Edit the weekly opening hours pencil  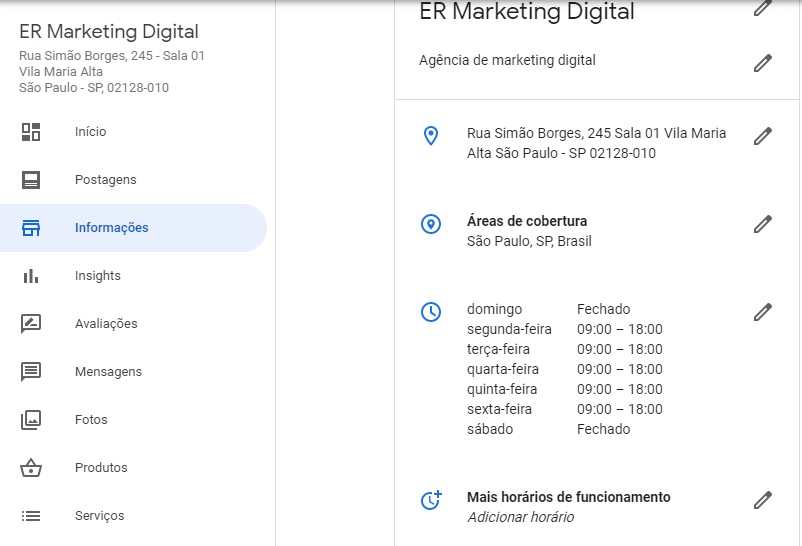[x=762, y=312]
